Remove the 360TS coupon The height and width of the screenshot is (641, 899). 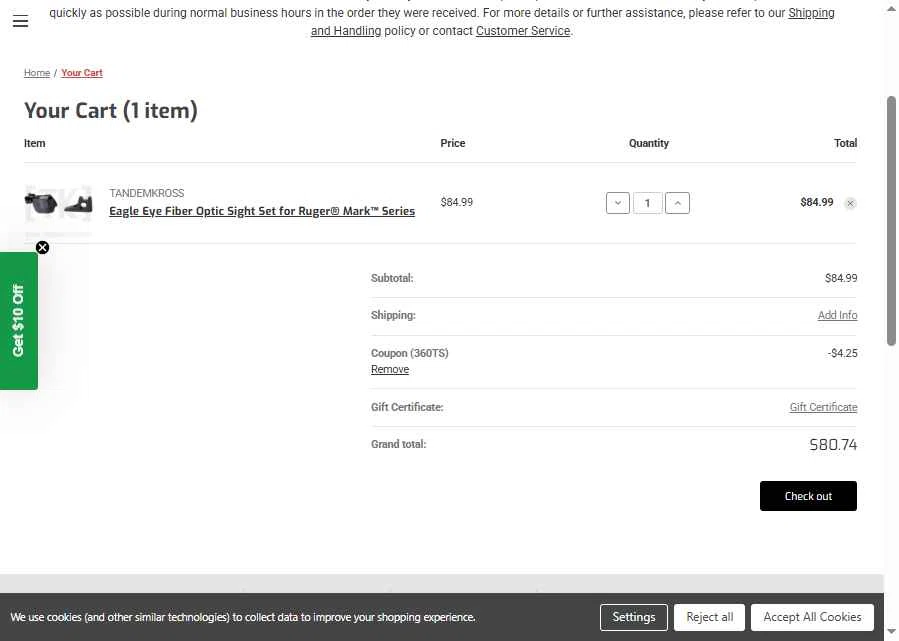tap(390, 369)
